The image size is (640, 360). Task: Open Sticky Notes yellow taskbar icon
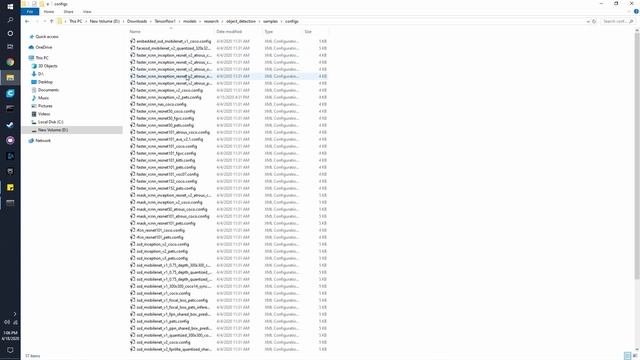10,187
